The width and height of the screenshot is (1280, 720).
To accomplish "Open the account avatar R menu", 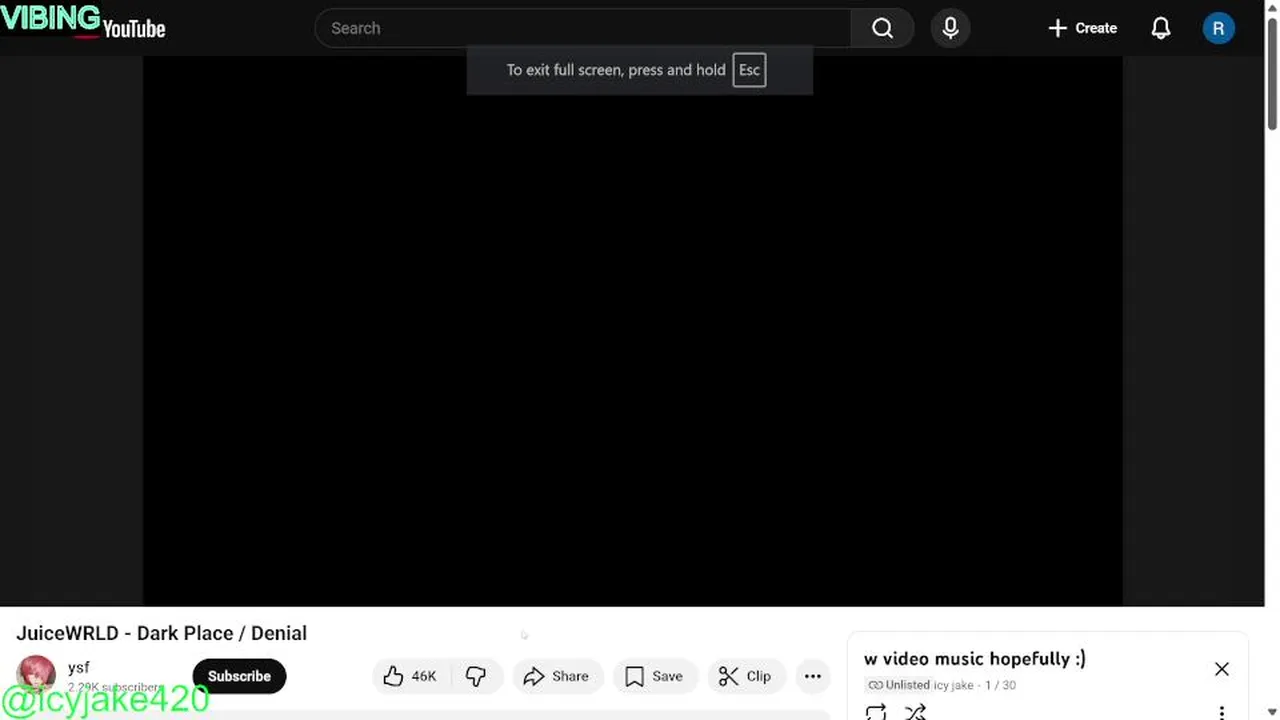I will 1218,28.
